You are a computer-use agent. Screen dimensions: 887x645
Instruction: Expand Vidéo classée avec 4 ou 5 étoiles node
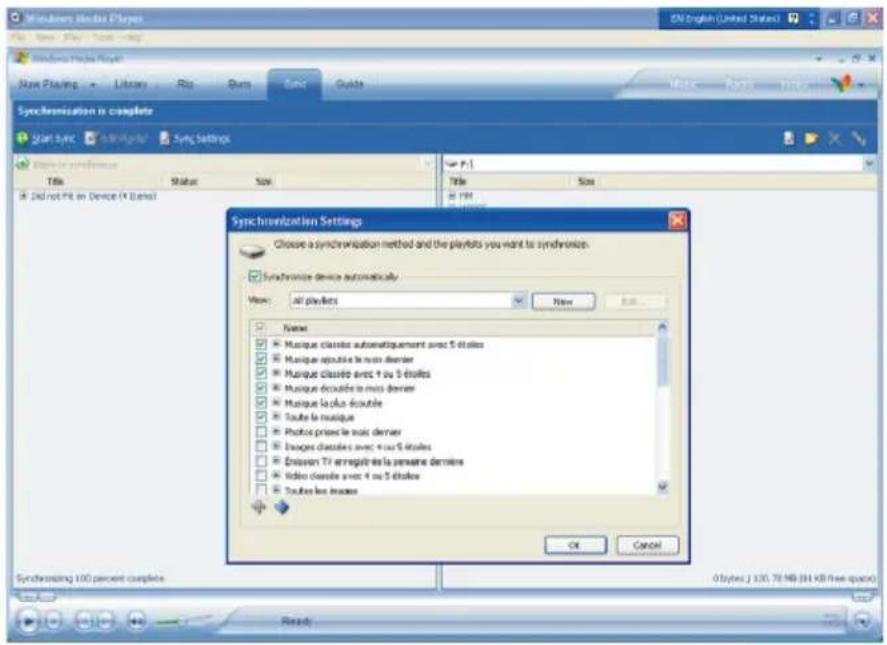tap(276, 475)
